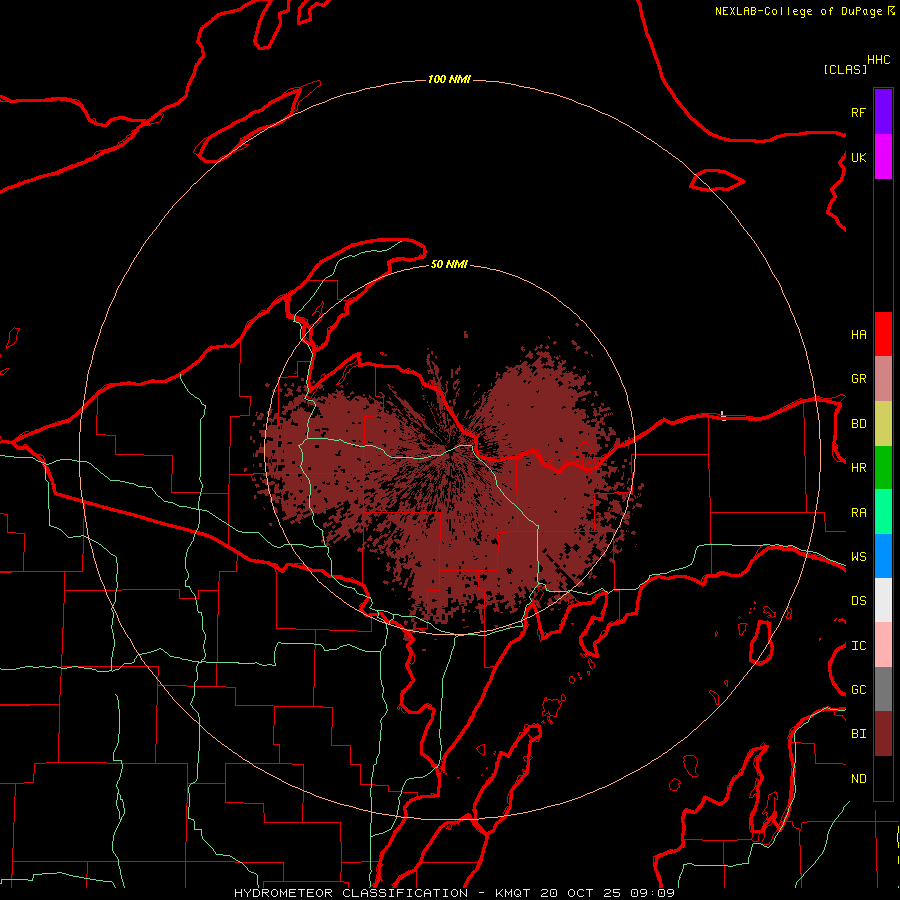Click the UK magenta legend color
The width and height of the screenshot is (900, 900).
[x=883, y=157]
